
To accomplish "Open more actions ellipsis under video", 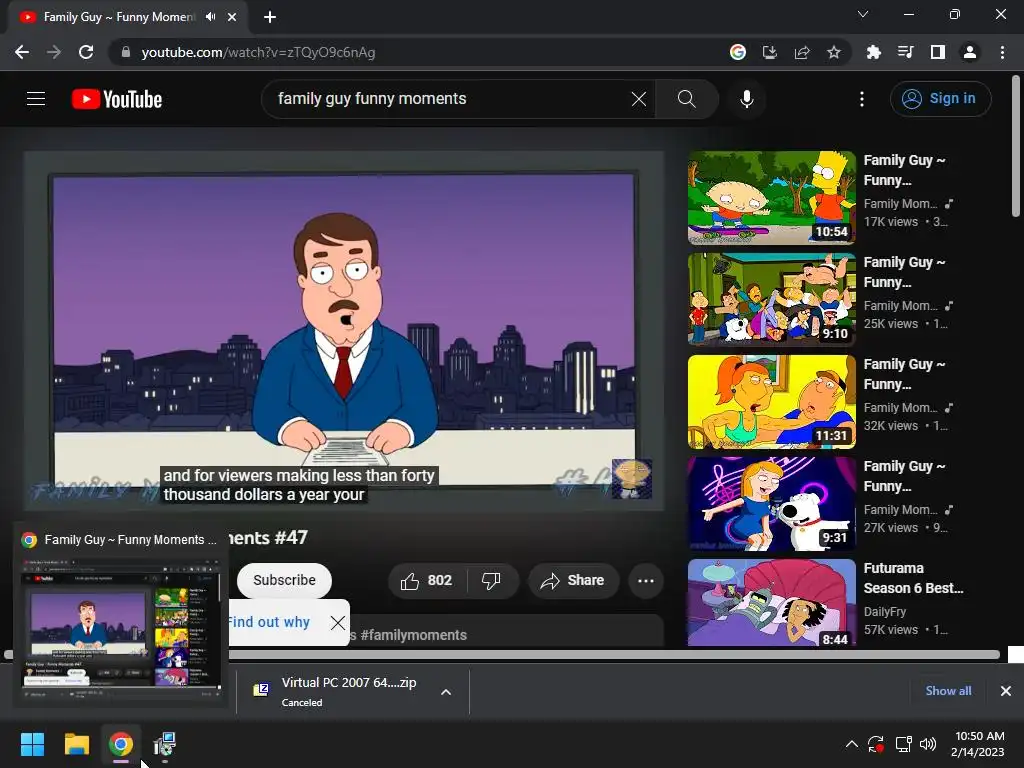I will (x=646, y=581).
